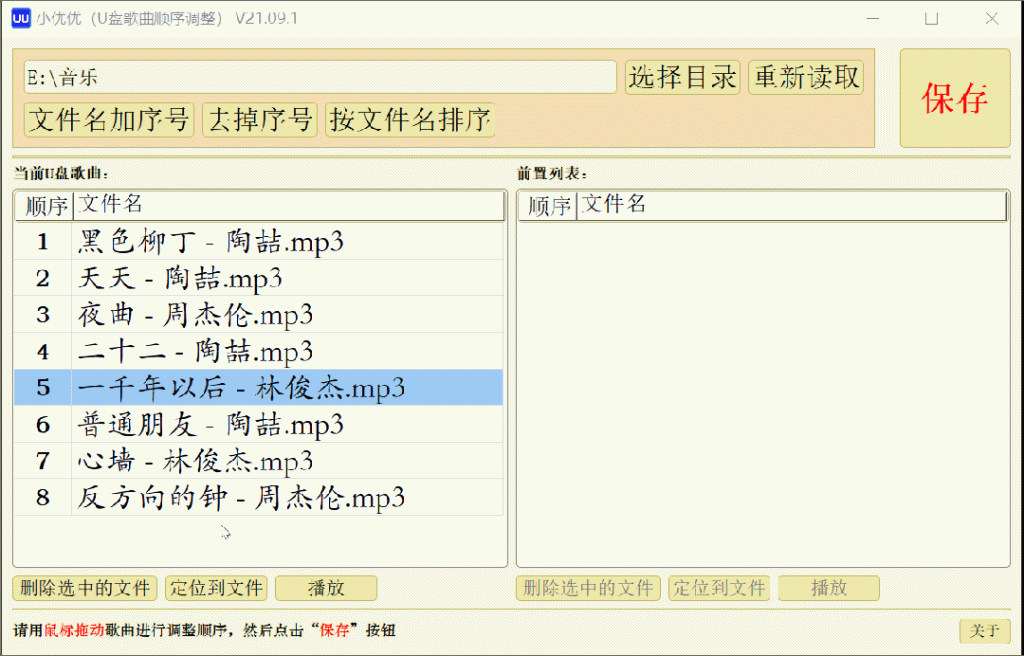
Task: Click 顺序 column header in left list
Action: click(x=44, y=206)
